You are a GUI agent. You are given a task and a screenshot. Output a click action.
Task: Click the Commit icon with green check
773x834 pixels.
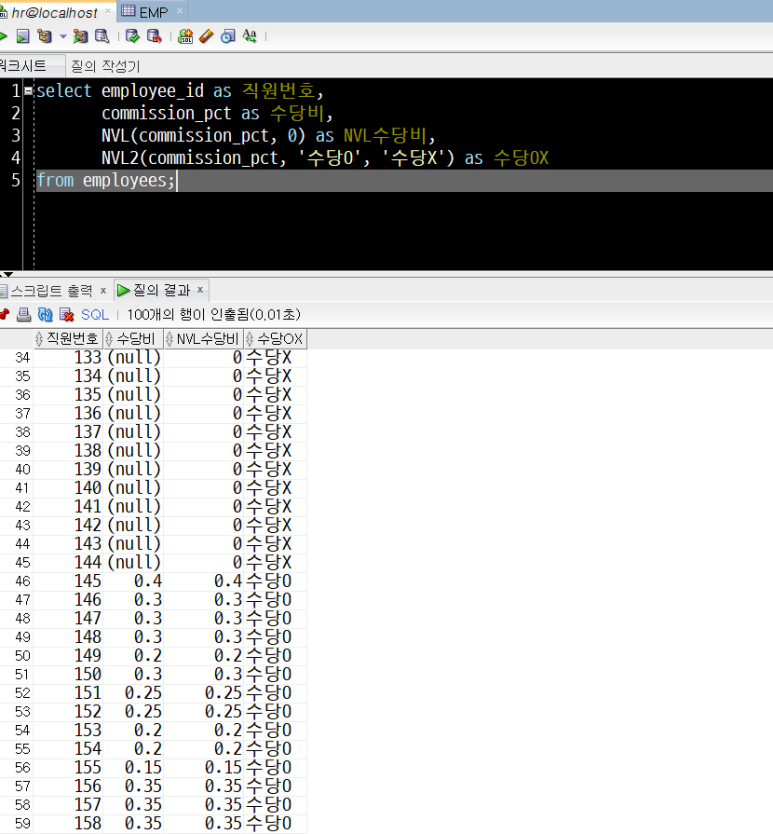(132, 36)
